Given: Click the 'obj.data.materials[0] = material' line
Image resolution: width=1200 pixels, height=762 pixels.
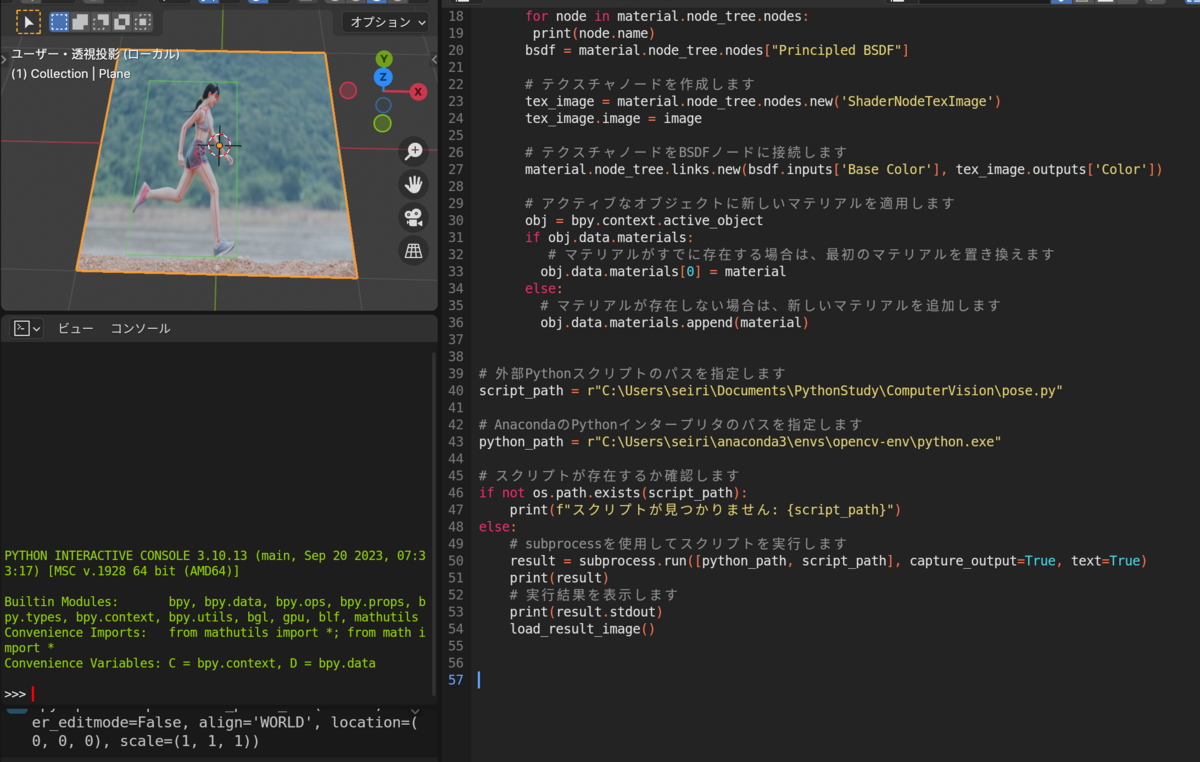Looking at the screenshot, I should click(662, 271).
